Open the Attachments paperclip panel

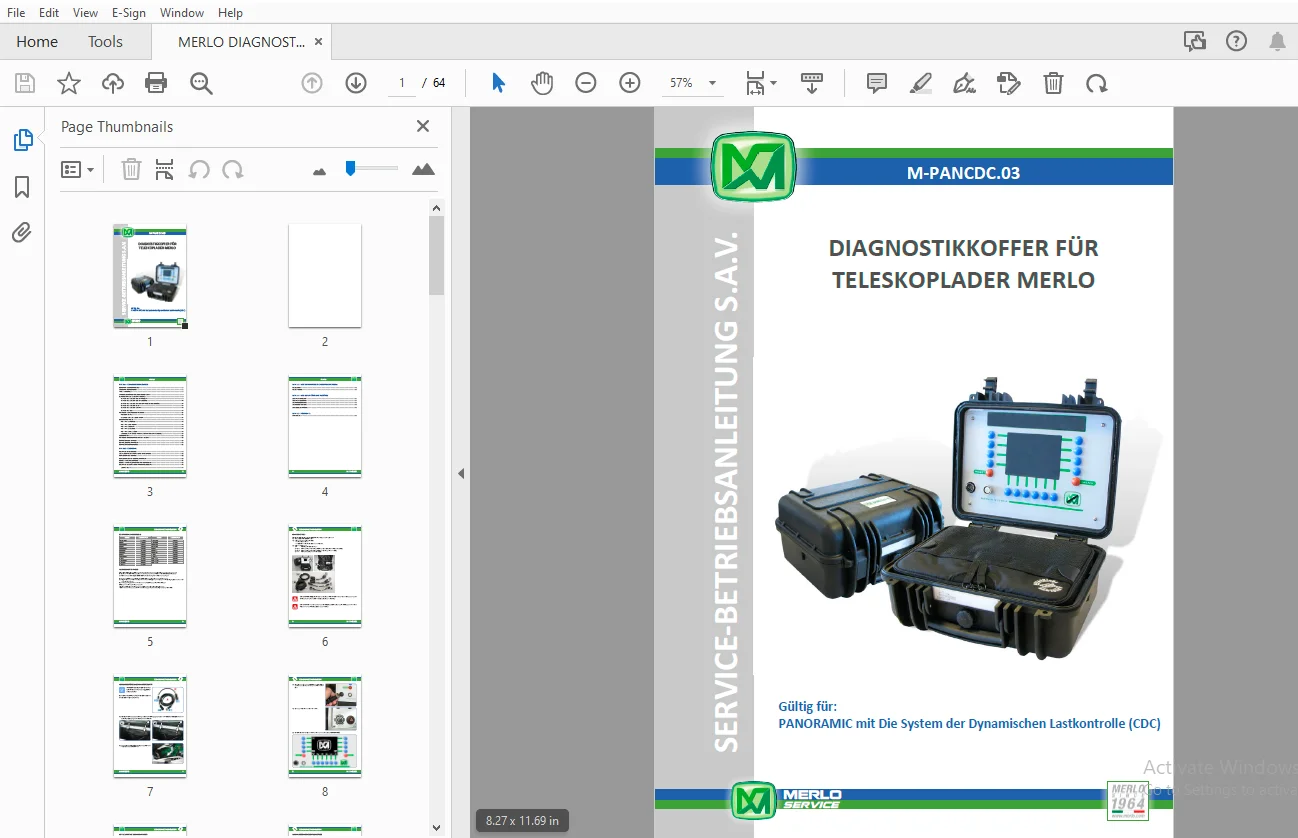click(x=22, y=233)
